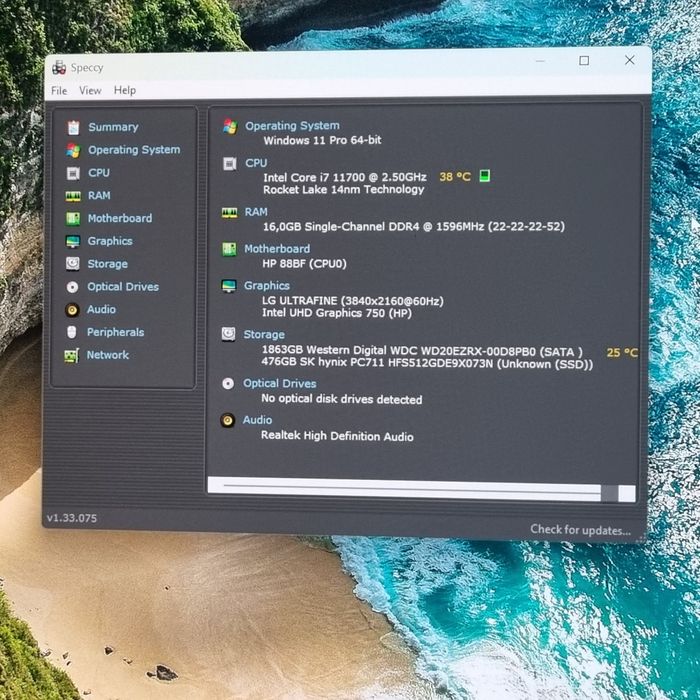Maximize the Speccy window
This screenshot has height=700, width=700.
pyautogui.click(x=584, y=60)
